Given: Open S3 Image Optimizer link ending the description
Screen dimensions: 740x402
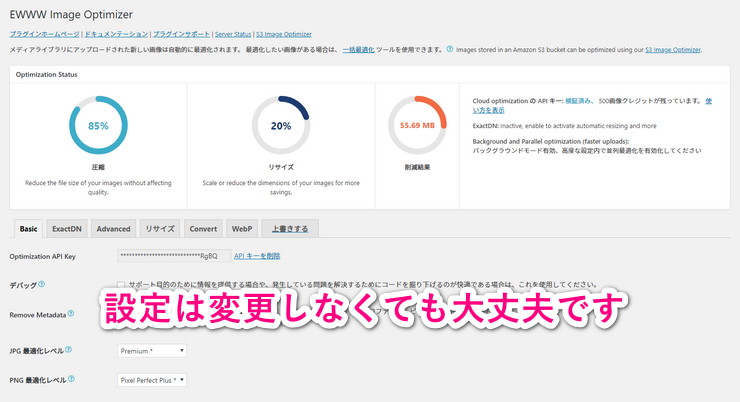Looking at the screenshot, I should tap(673, 50).
